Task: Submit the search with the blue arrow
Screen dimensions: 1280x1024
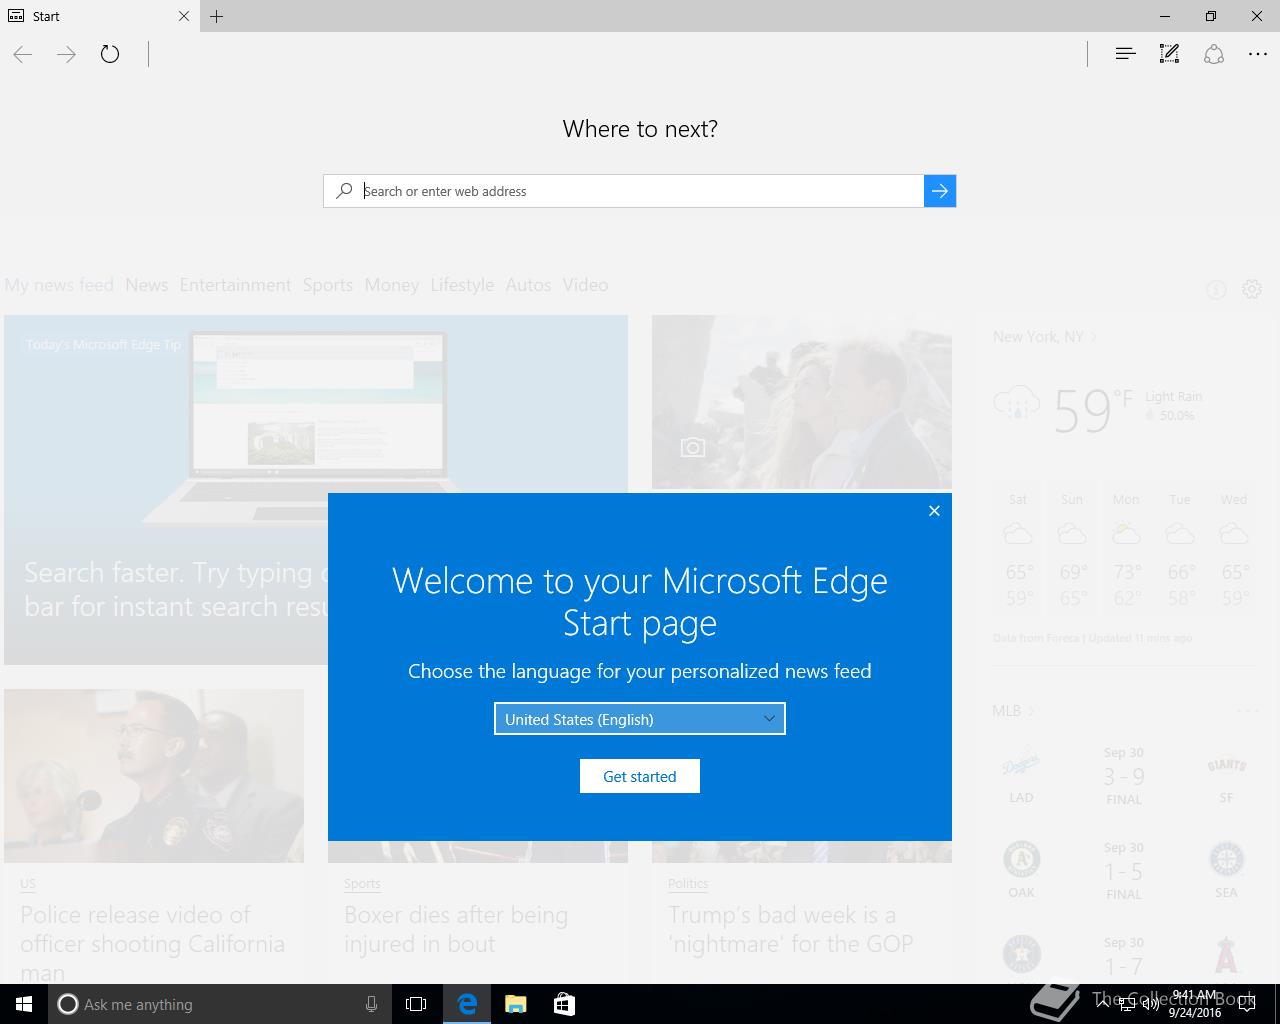Action: click(940, 191)
